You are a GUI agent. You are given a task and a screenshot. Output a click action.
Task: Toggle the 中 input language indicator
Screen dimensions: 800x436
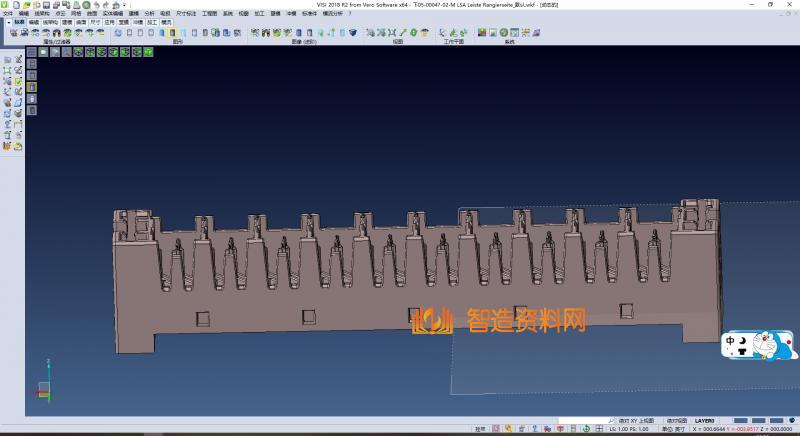click(x=732, y=341)
